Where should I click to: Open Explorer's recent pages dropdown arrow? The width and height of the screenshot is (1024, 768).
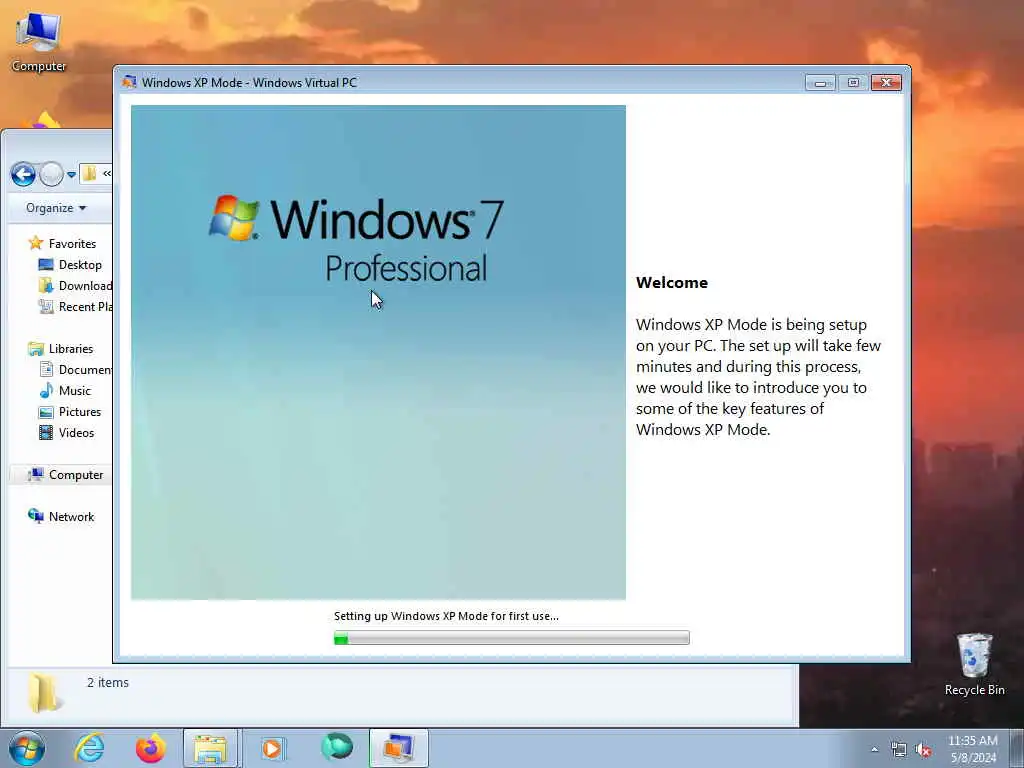coord(71,175)
